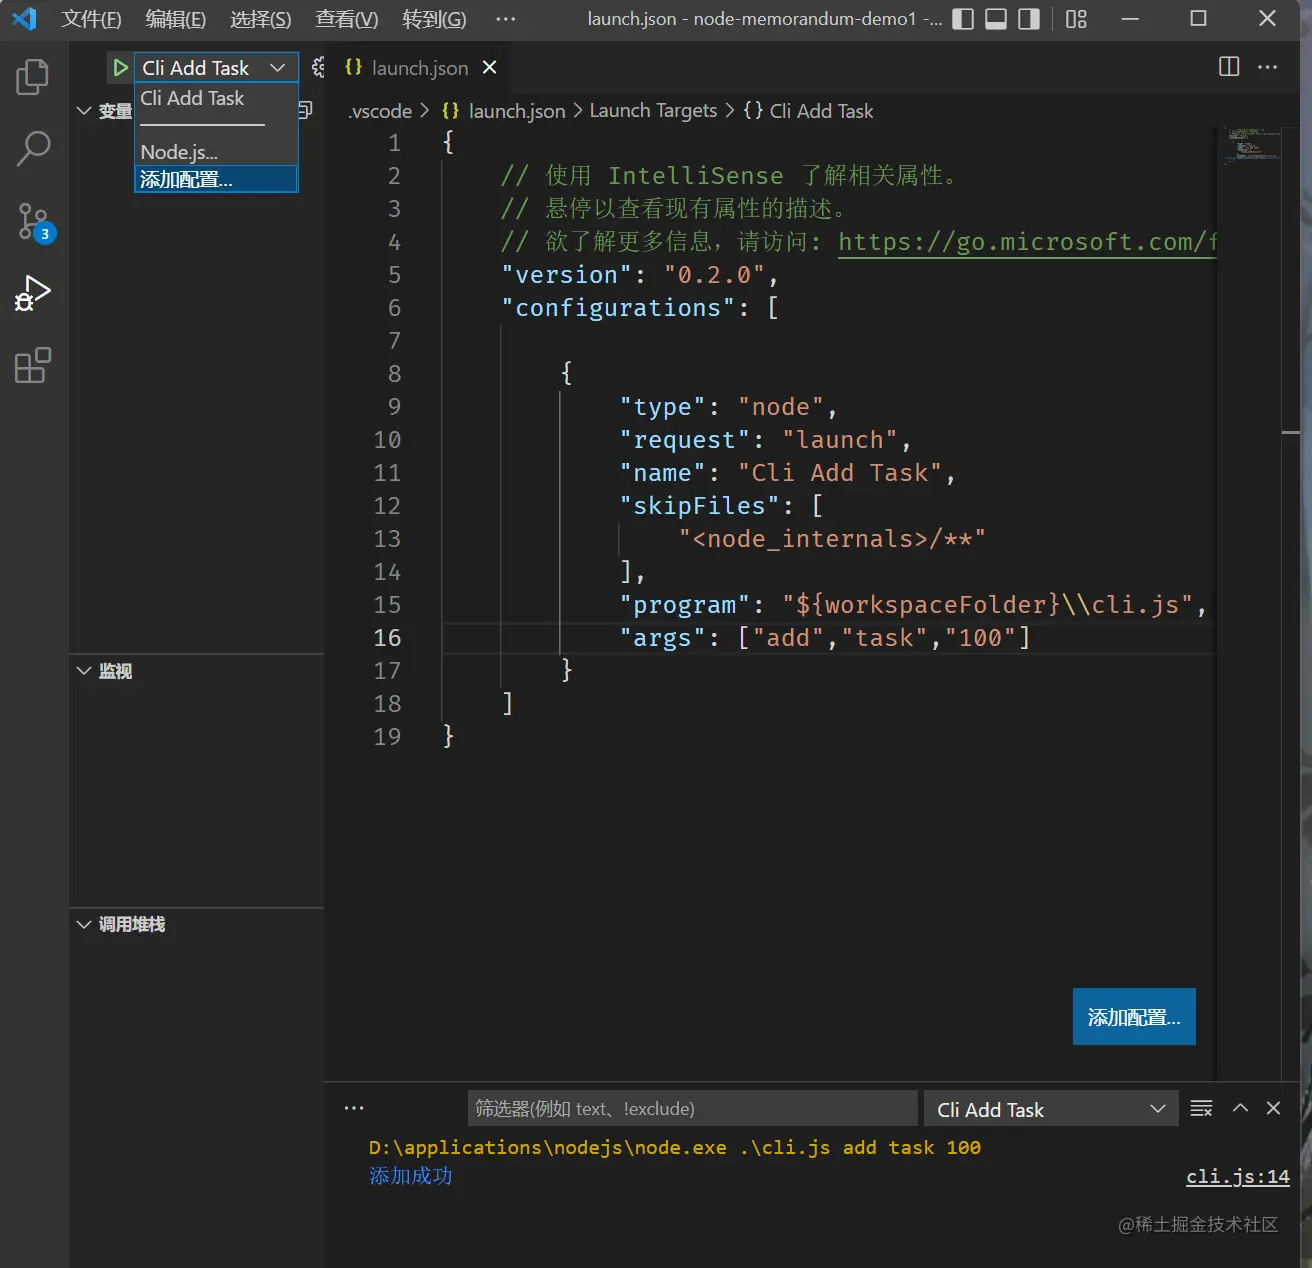The height and width of the screenshot is (1268, 1312).
Task: Toggle the secondary side bar visibility
Action: [1029, 19]
